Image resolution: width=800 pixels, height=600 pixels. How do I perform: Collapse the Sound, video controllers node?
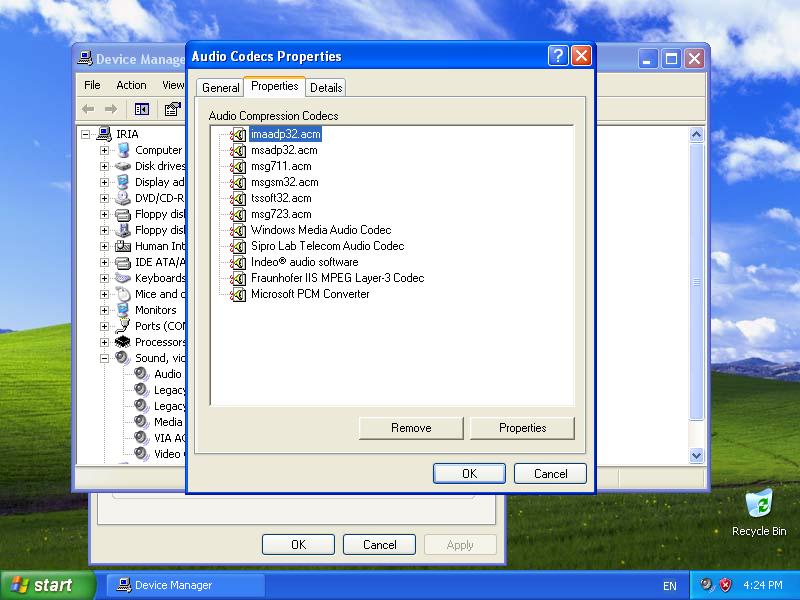coord(104,358)
